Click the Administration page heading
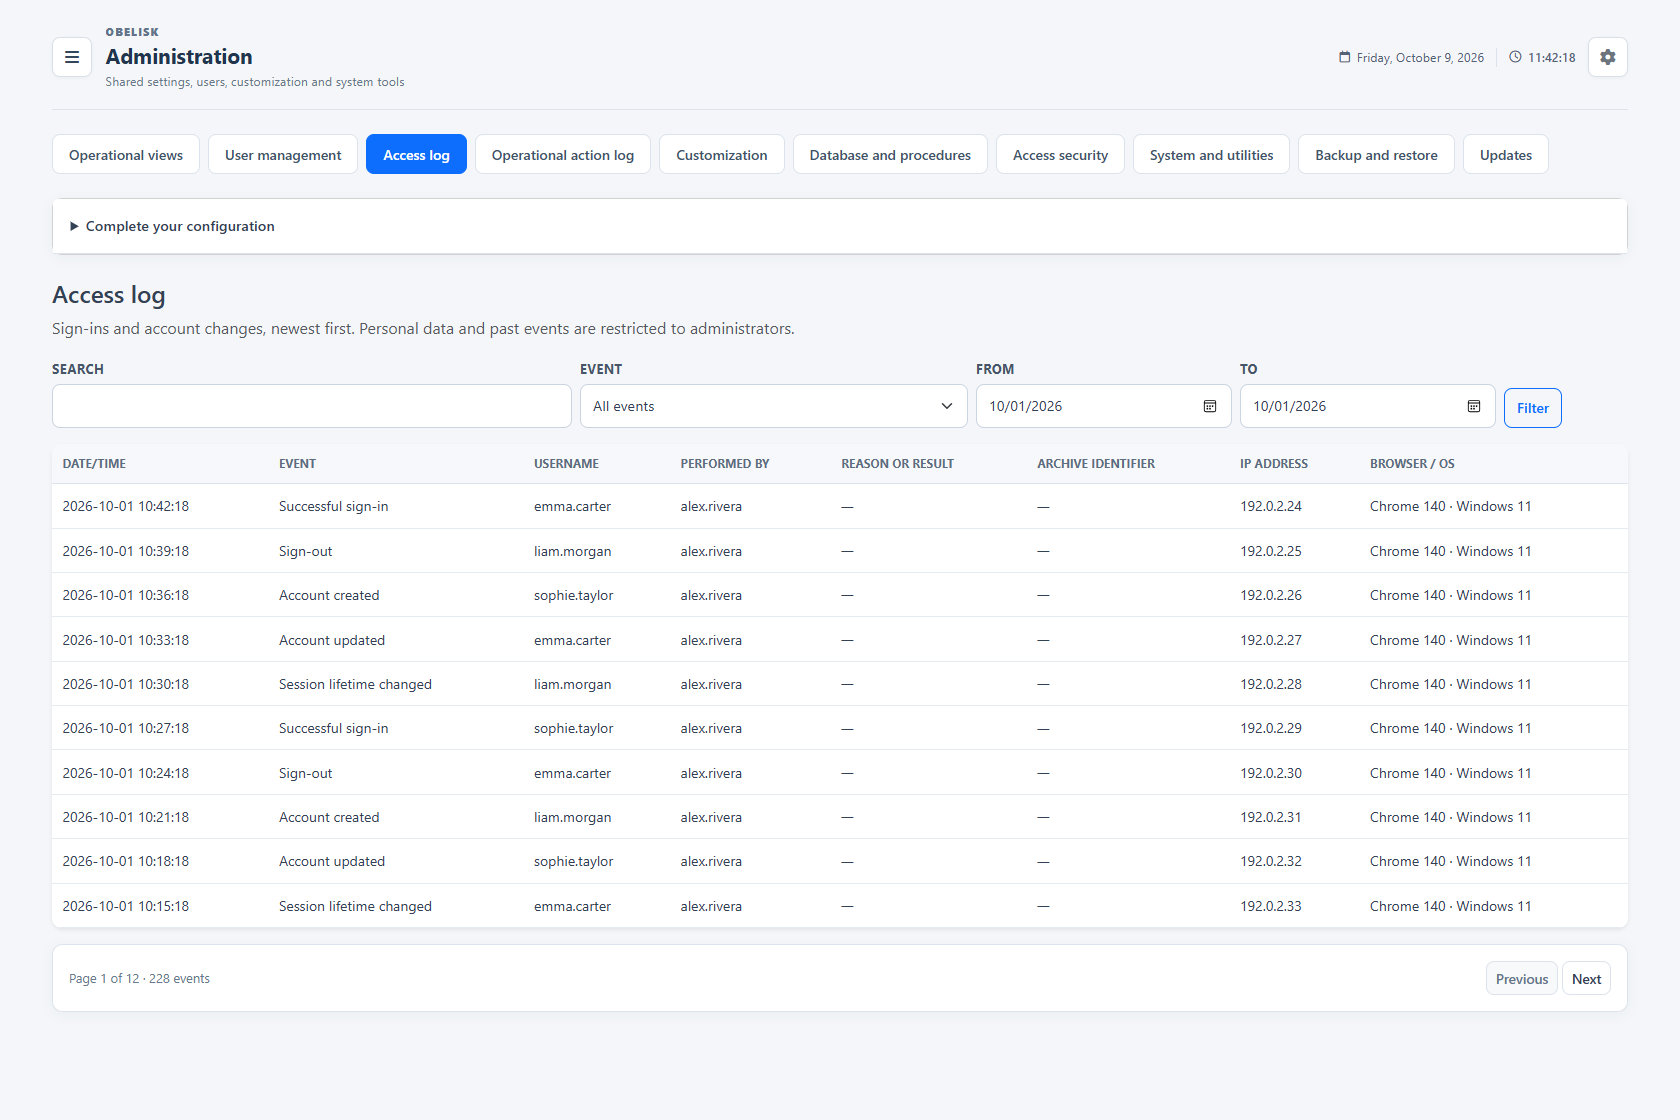The image size is (1680, 1120). click(x=179, y=57)
